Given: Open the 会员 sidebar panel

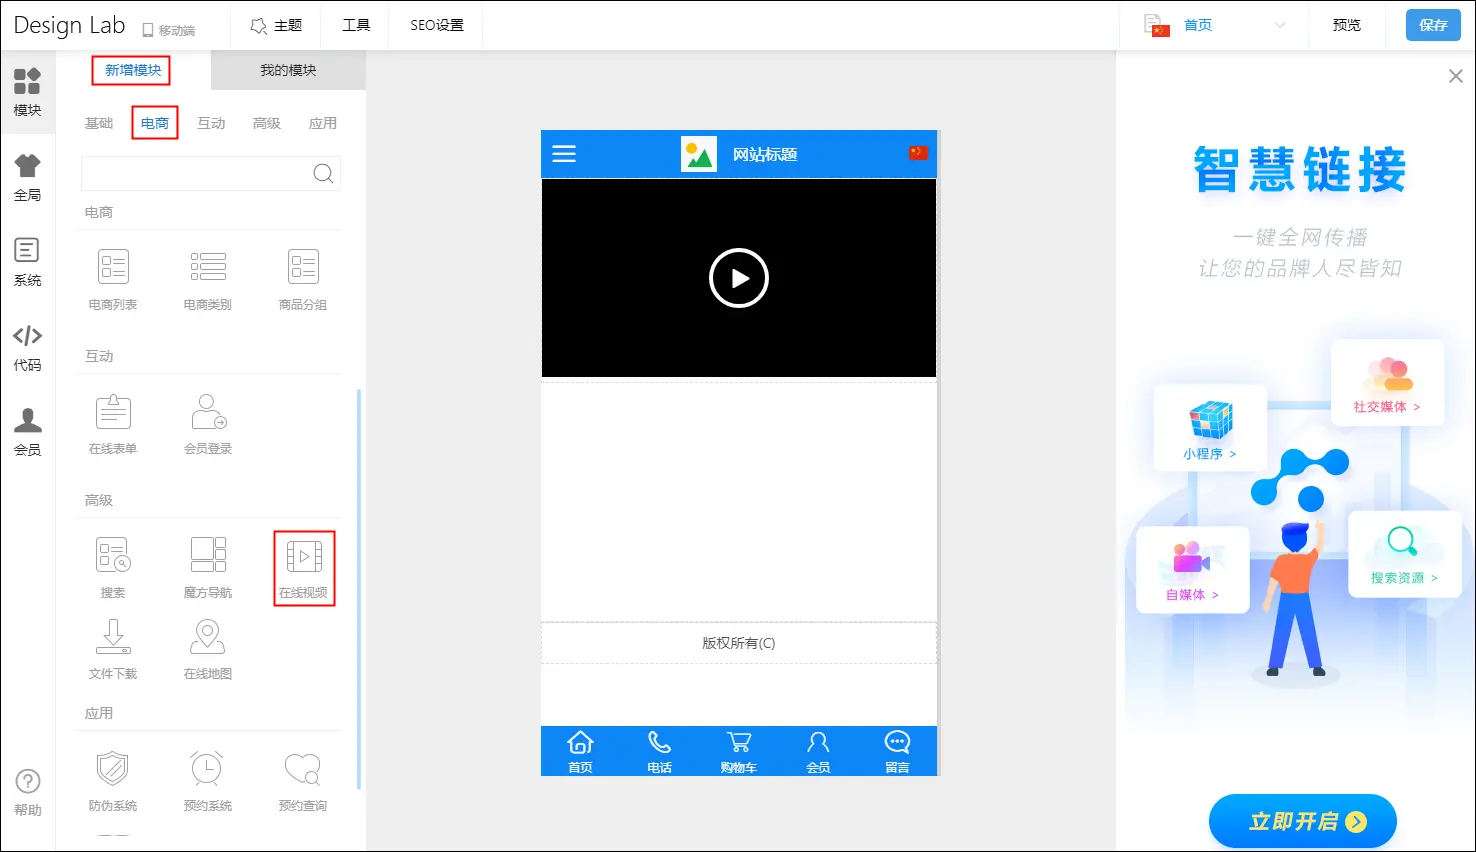Looking at the screenshot, I should tap(27, 432).
